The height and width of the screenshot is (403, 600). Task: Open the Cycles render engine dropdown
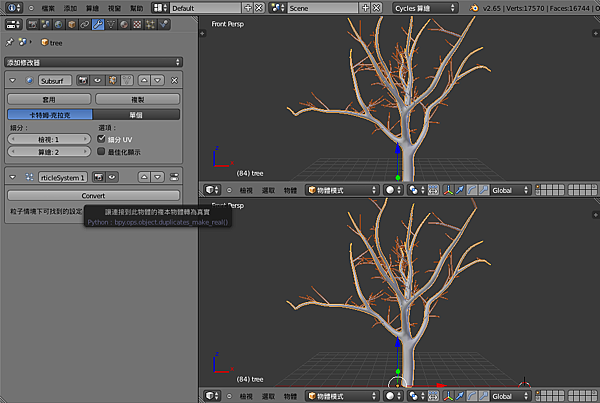[x=424, y=7]
